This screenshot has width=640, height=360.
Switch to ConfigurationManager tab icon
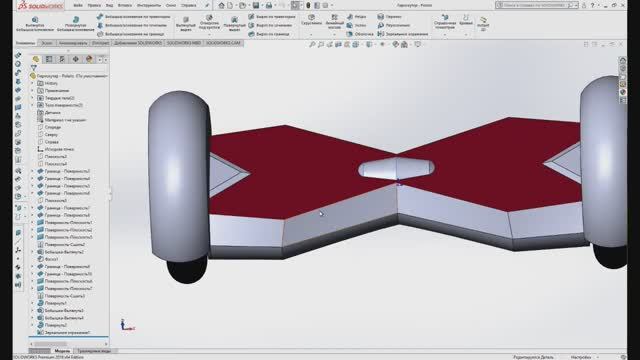point(62,59)
